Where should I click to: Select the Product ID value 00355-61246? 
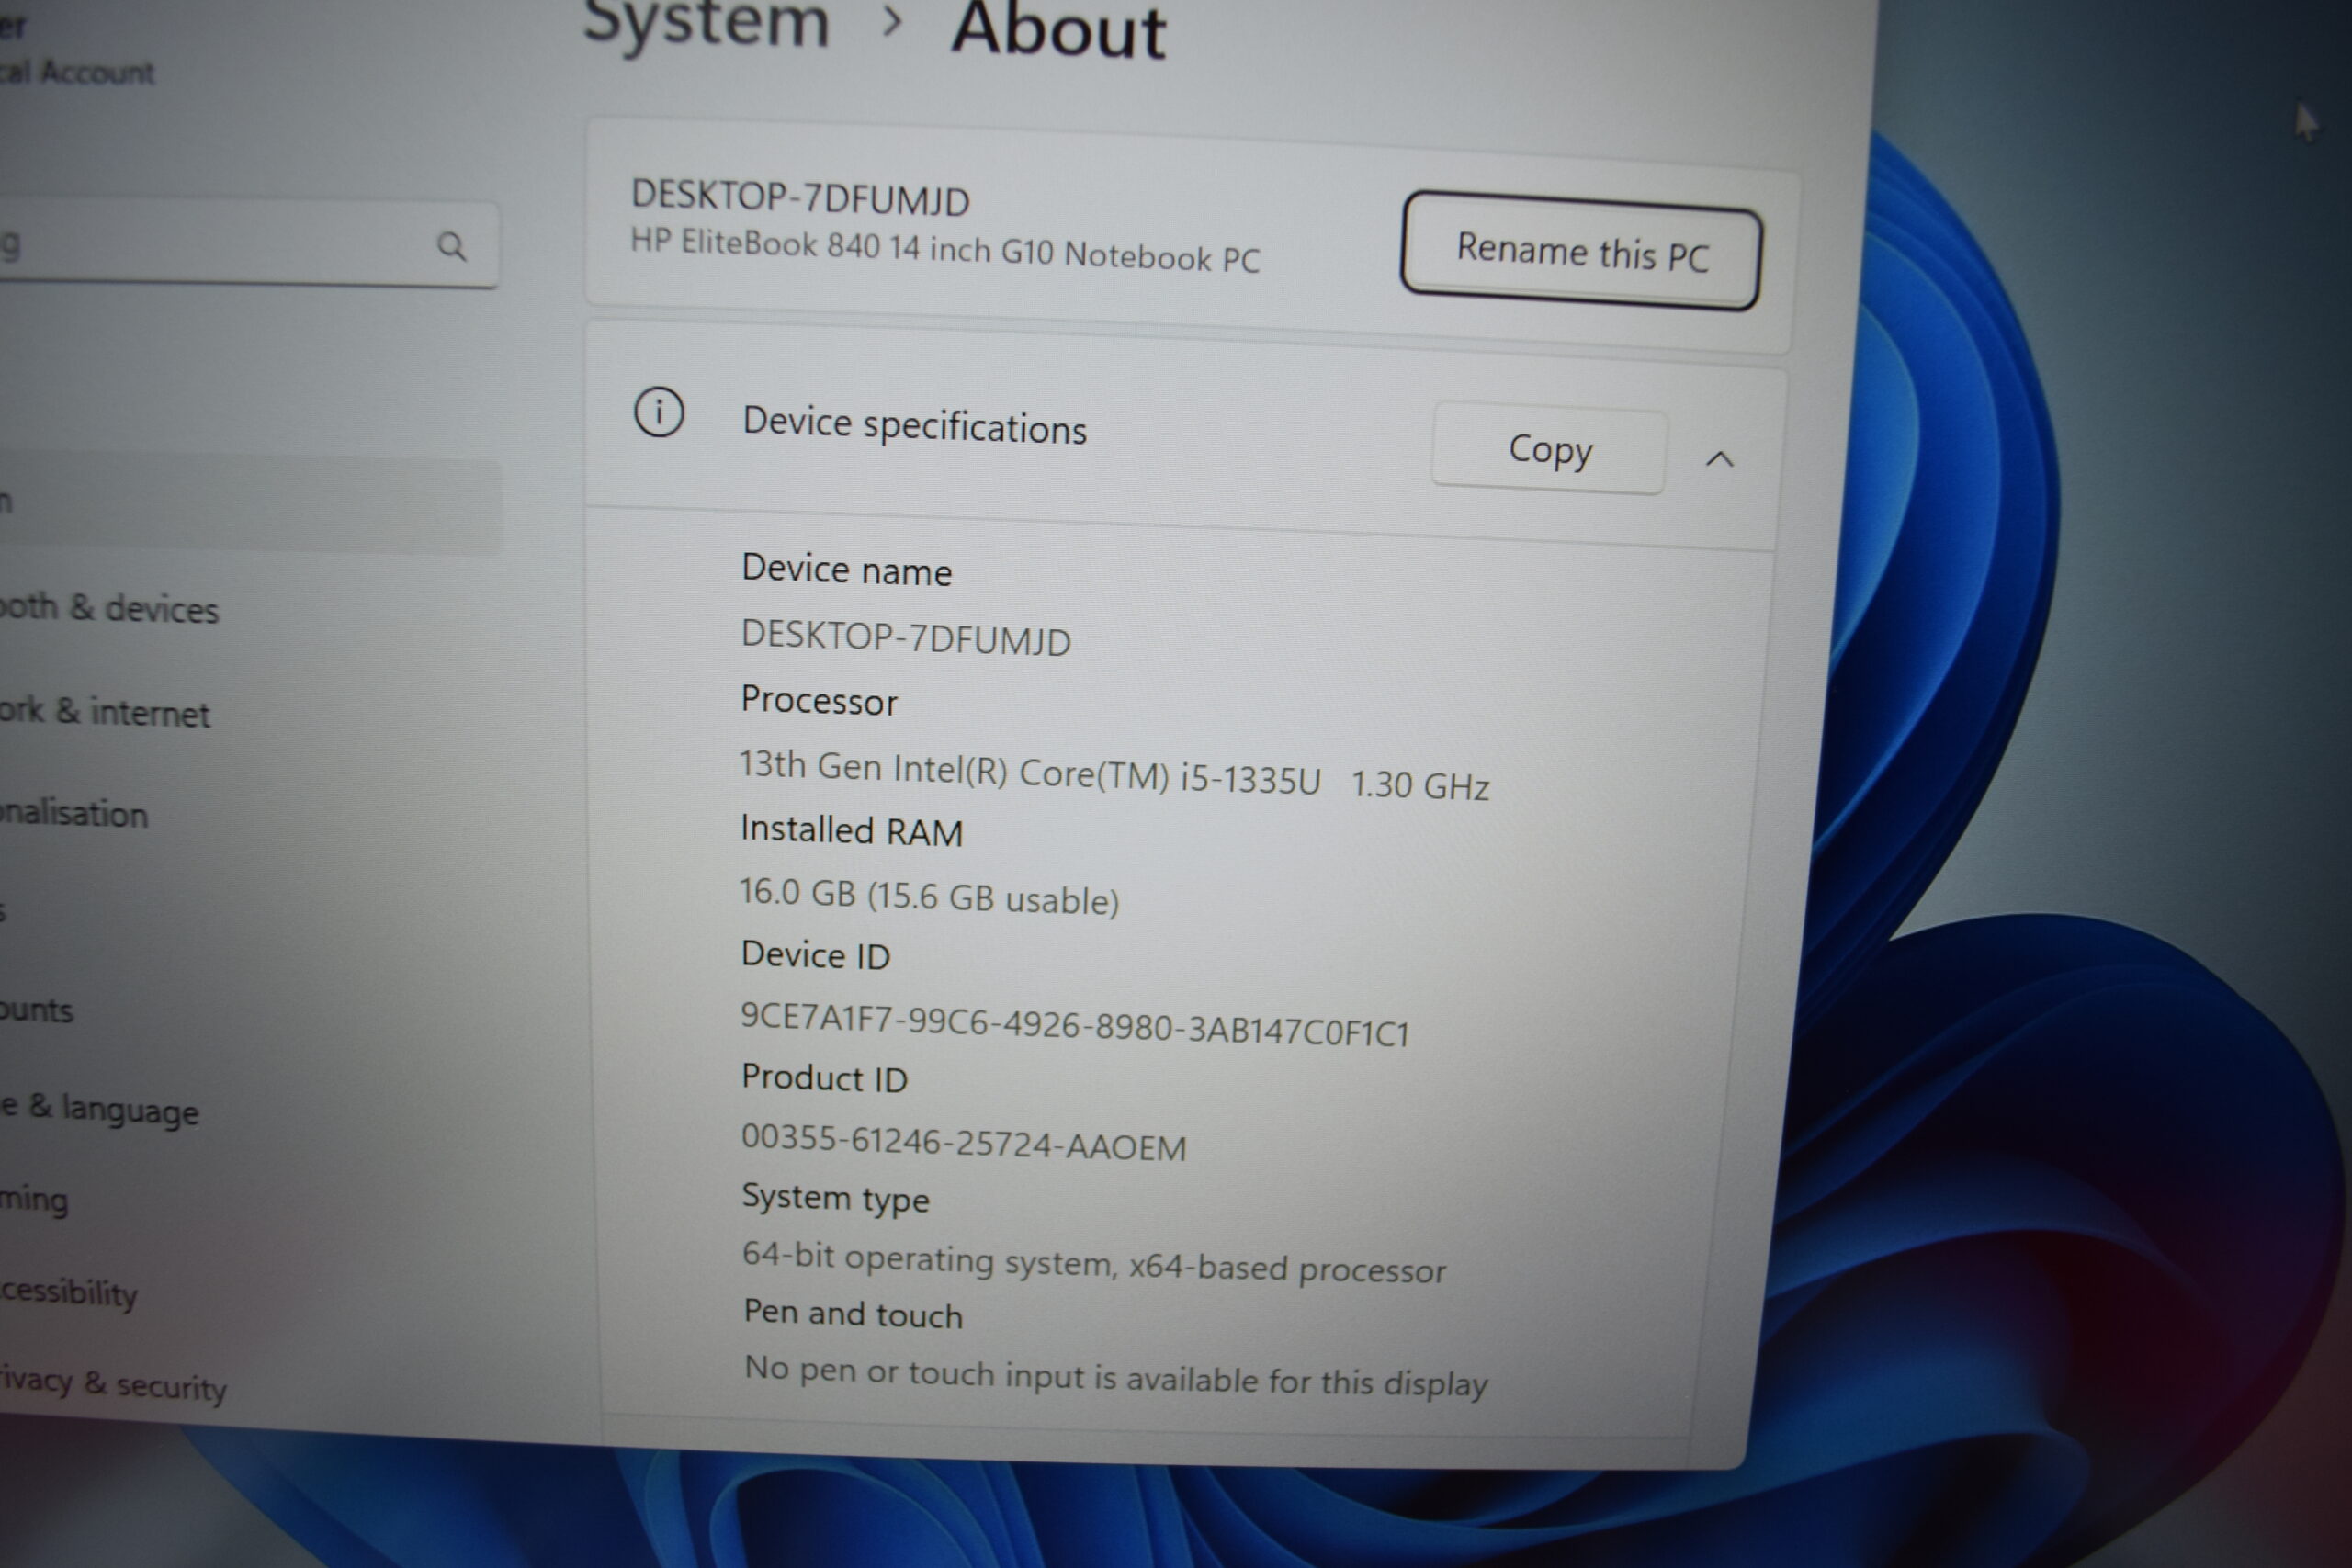point(964,1143)
